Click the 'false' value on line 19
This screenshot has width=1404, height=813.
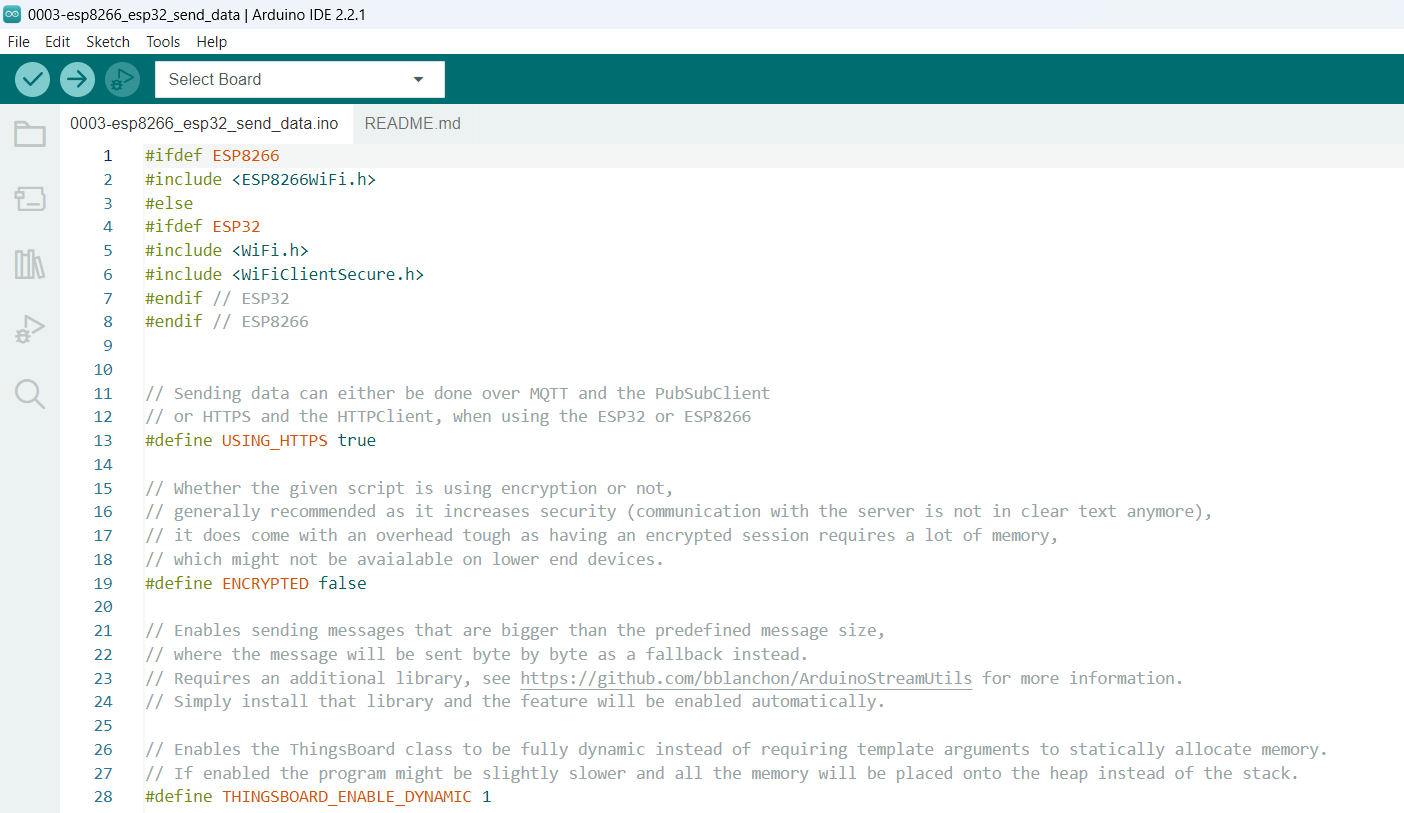(343, 583)
